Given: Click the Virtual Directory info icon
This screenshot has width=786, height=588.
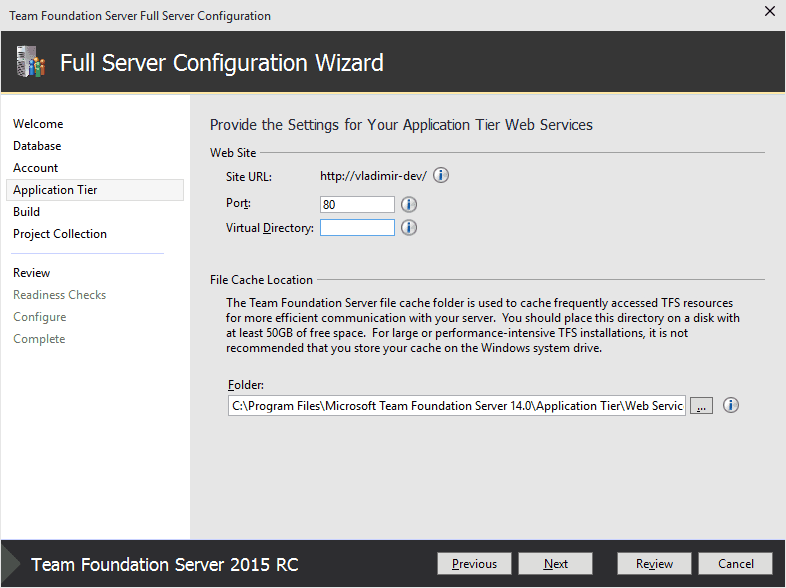Looking at the screenshot, I should coord(409,228).
